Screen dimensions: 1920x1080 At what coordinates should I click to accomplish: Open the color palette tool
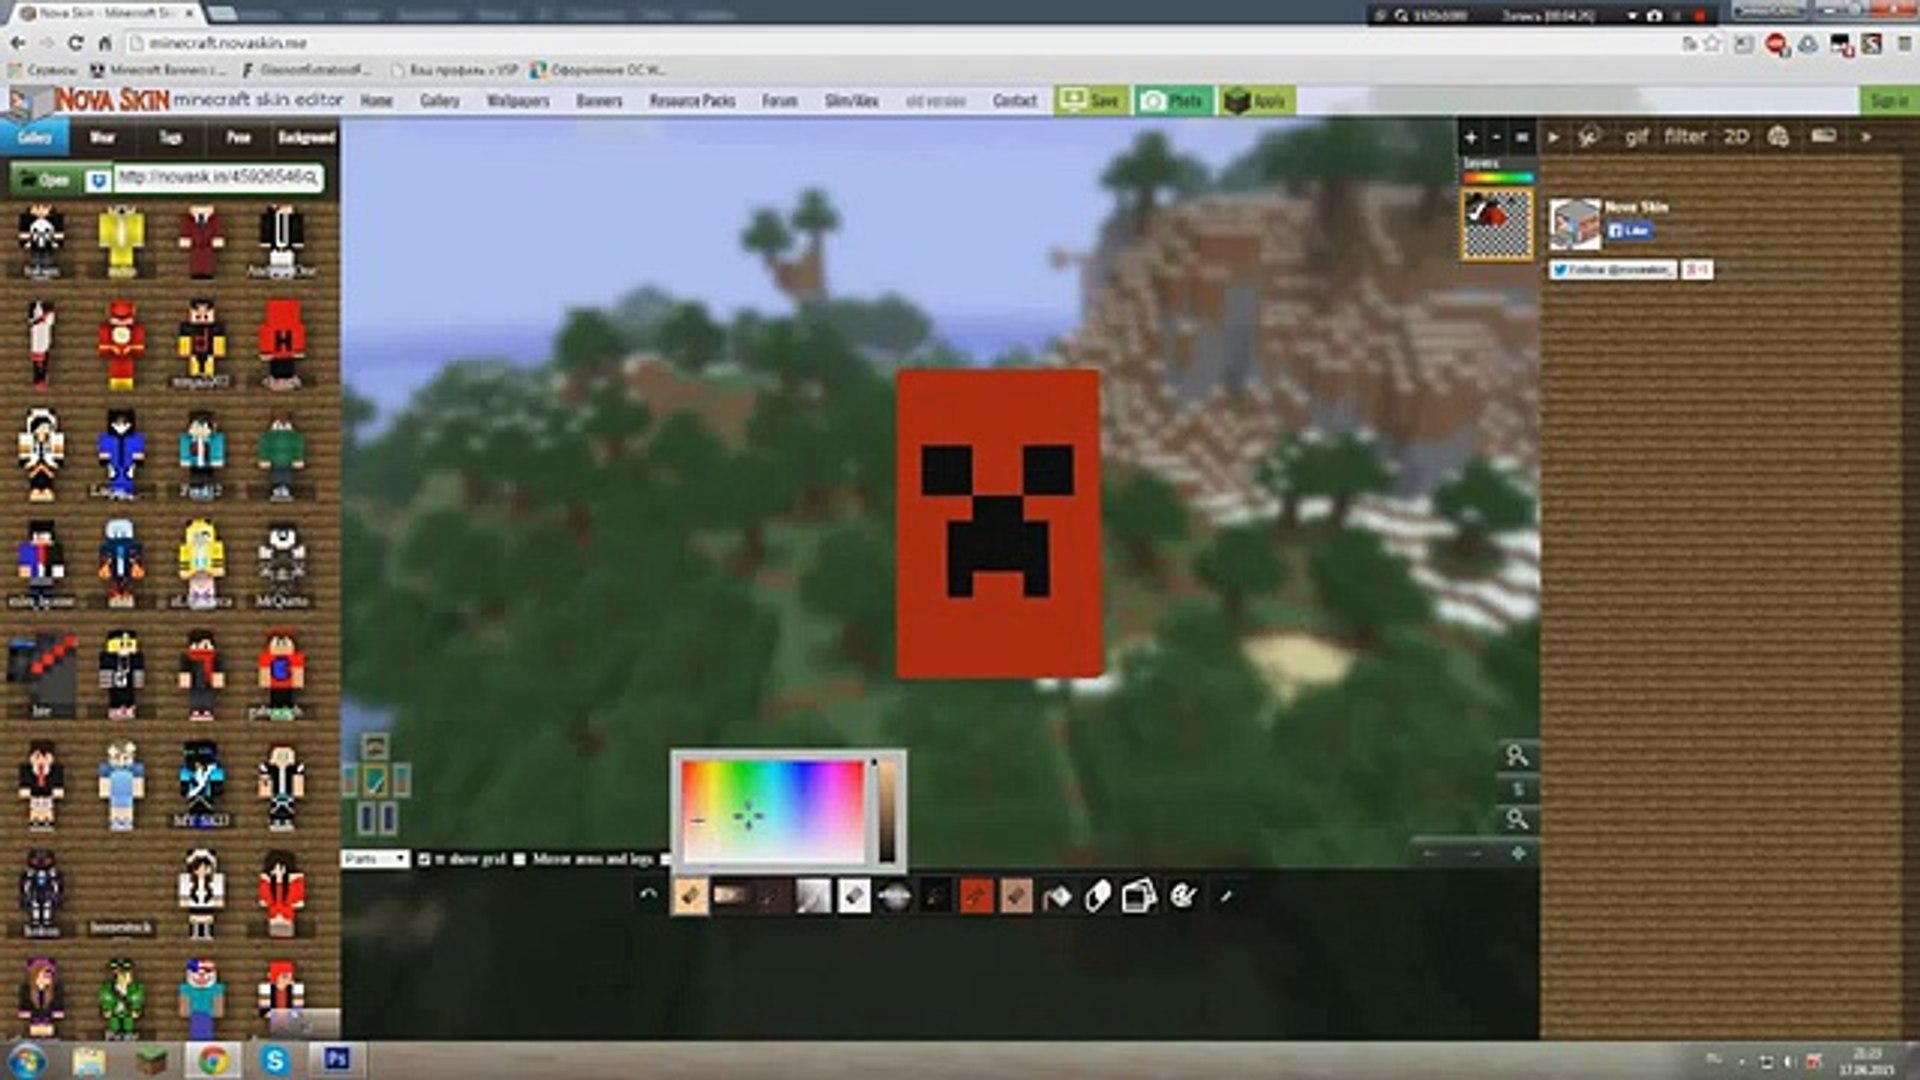click(1182, 896)
